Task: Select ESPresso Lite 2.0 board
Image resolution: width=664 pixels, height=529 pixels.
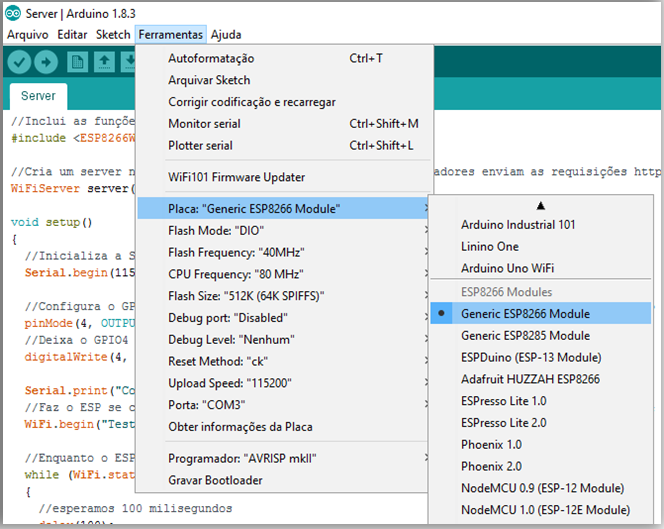Action: pos(541,423)
